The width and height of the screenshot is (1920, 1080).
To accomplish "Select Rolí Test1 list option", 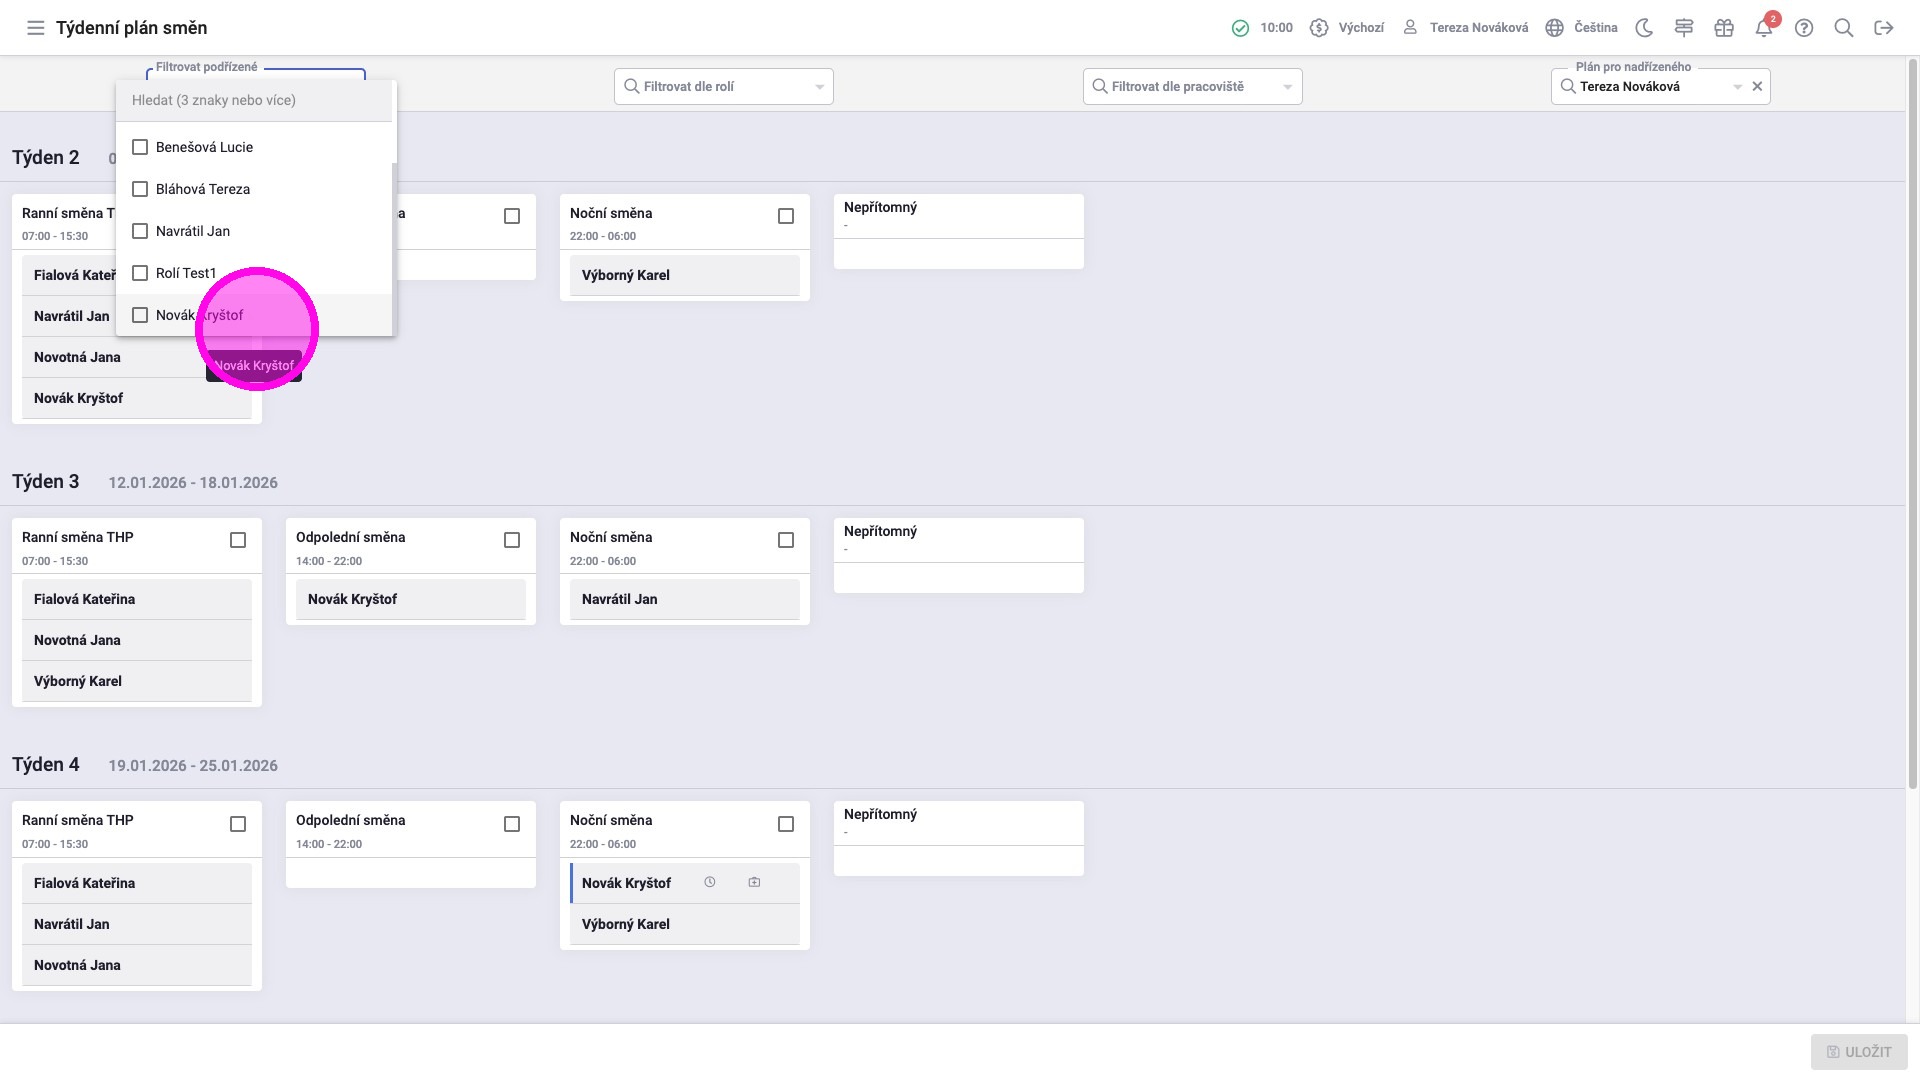I will 186,273.
